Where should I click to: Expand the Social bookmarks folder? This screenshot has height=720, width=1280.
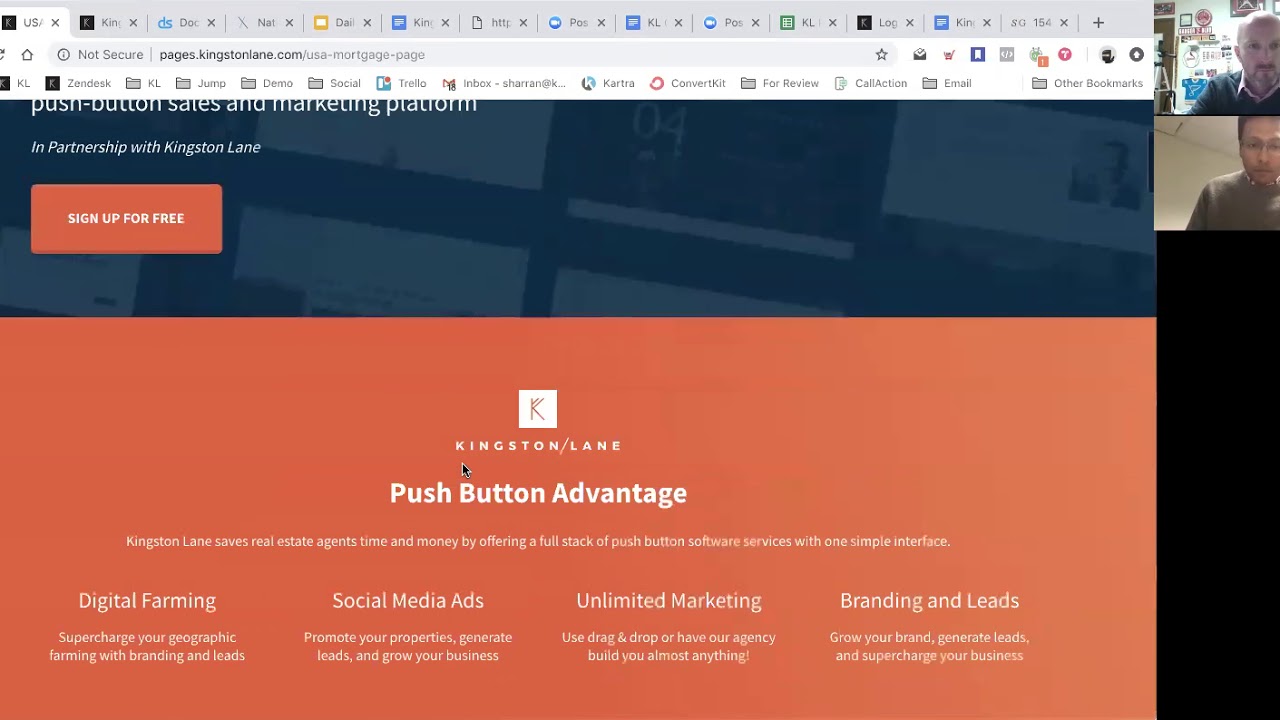[334, 83]
